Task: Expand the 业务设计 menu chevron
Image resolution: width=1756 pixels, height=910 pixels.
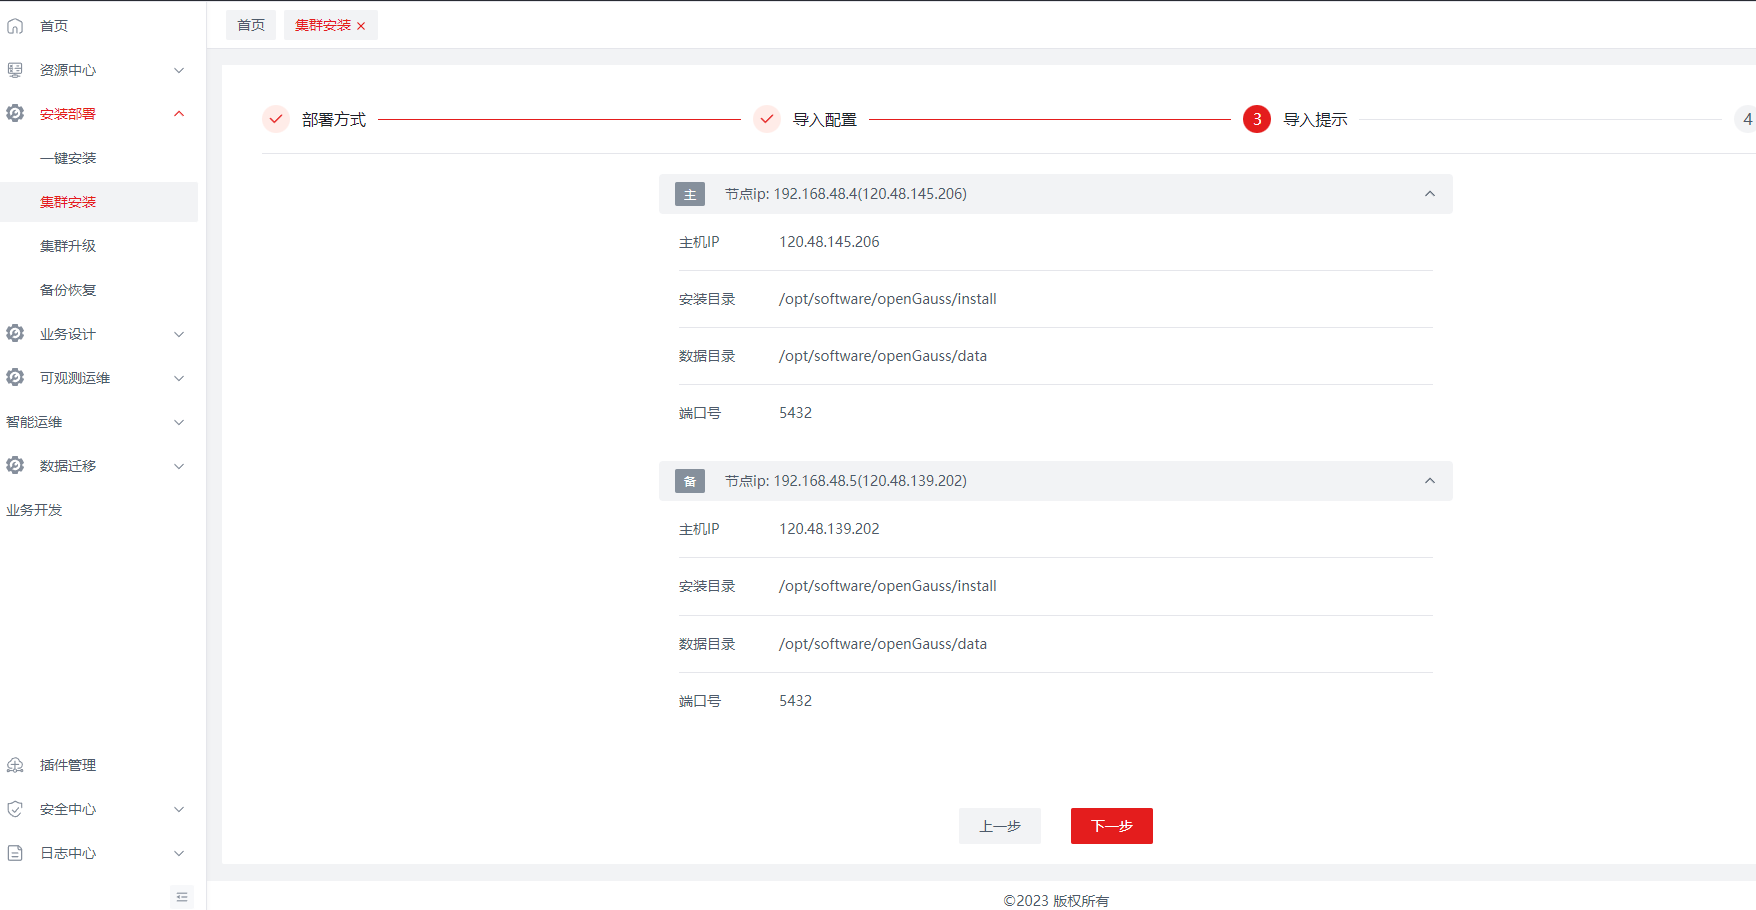Action: [179, 334]
